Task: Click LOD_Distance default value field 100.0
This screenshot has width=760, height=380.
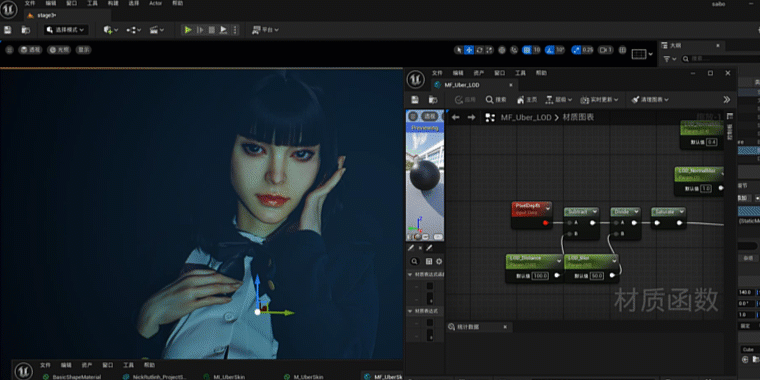Action: [x=540, y=276]
